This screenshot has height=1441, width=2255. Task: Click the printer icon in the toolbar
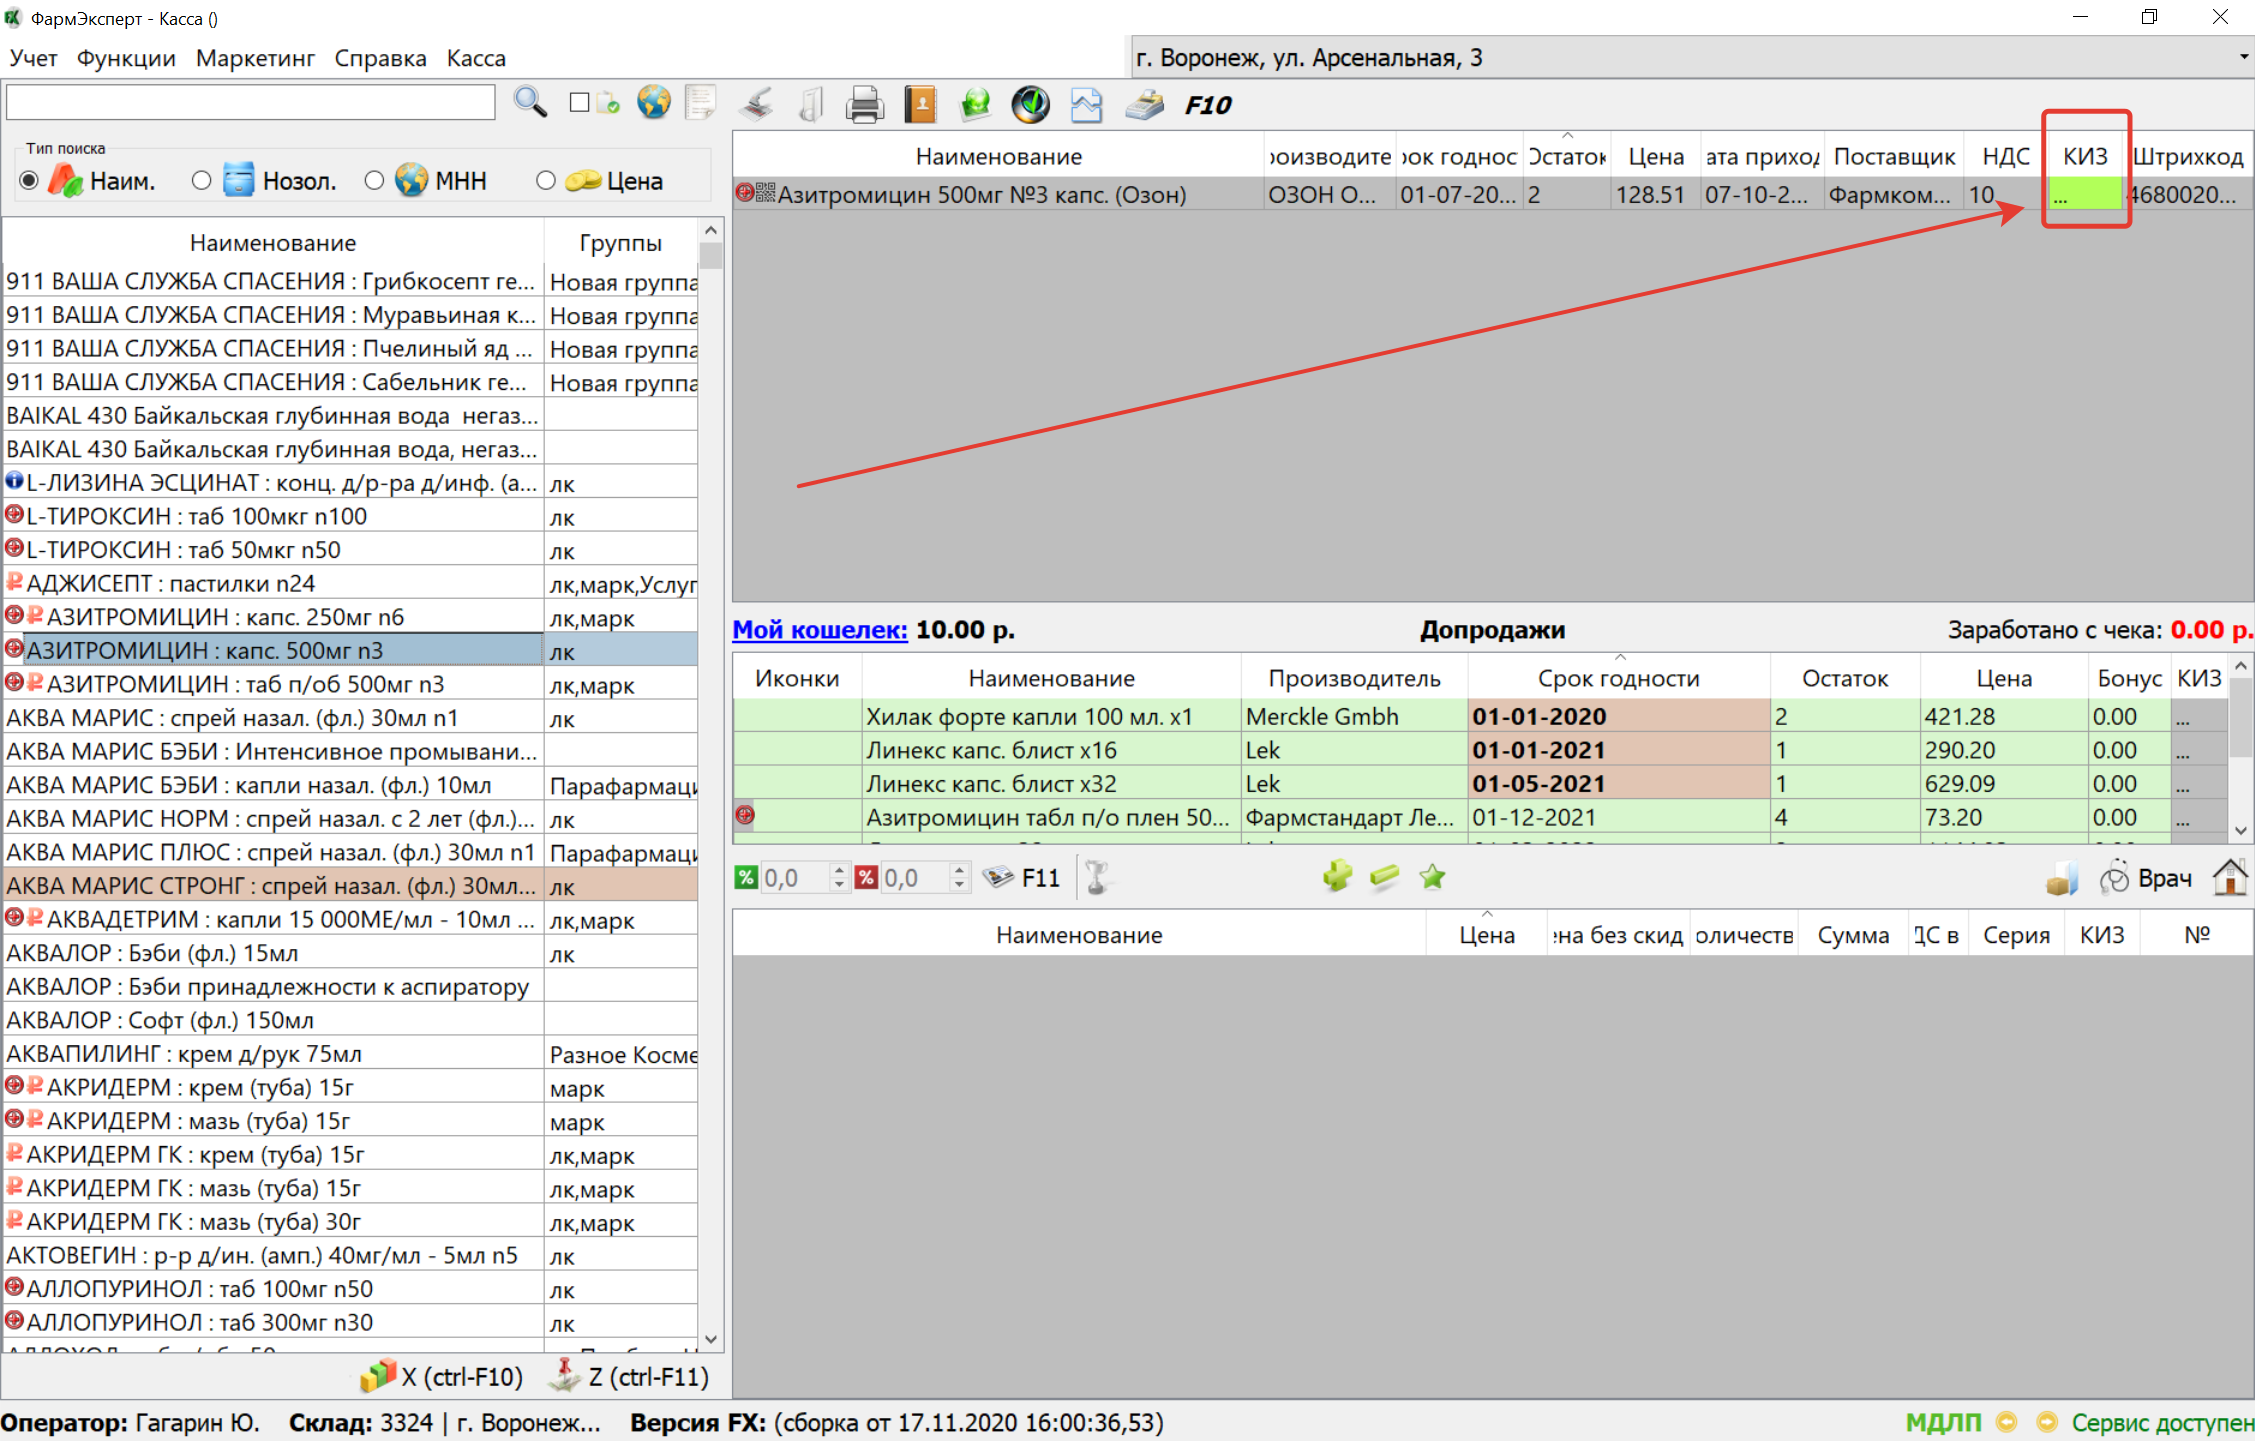point(864,105)
